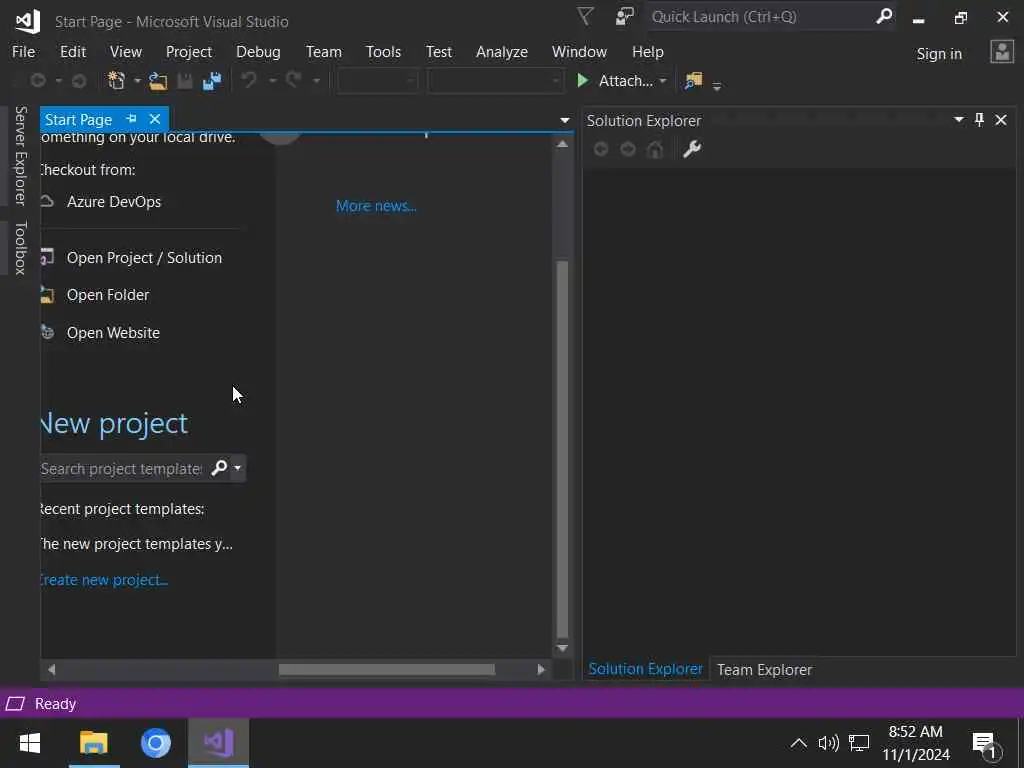Open the Tools menu
The height and width of the screenshot is (768, 1024).
pyautogui.click(x=383, y=52)
